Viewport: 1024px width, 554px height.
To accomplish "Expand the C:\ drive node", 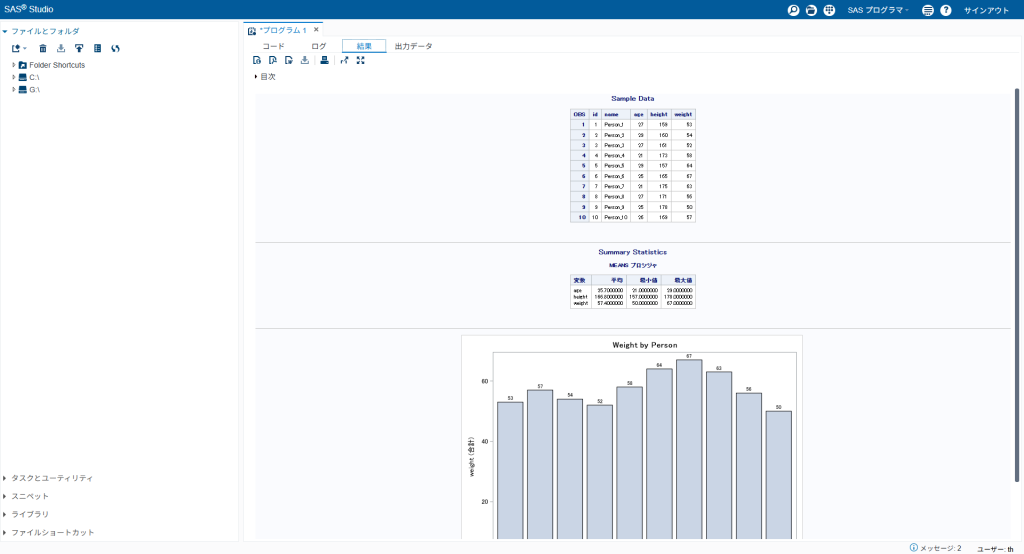I will click(14, 77).
